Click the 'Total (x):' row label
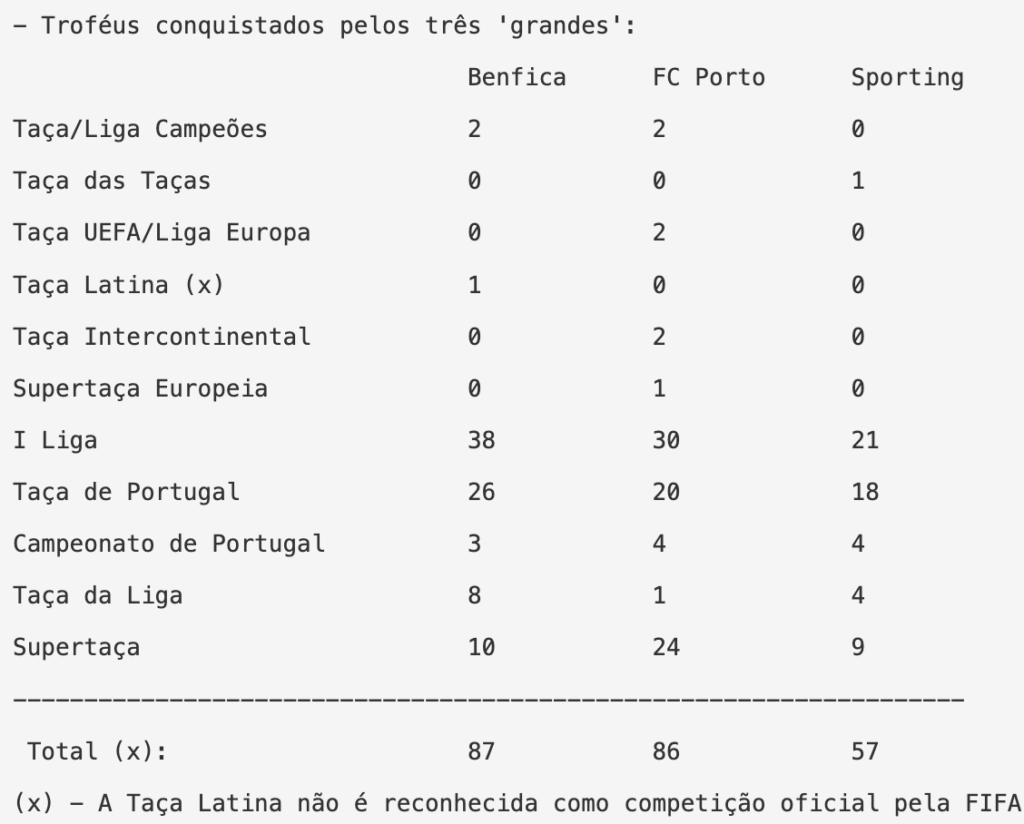 [x=96, y=751]
